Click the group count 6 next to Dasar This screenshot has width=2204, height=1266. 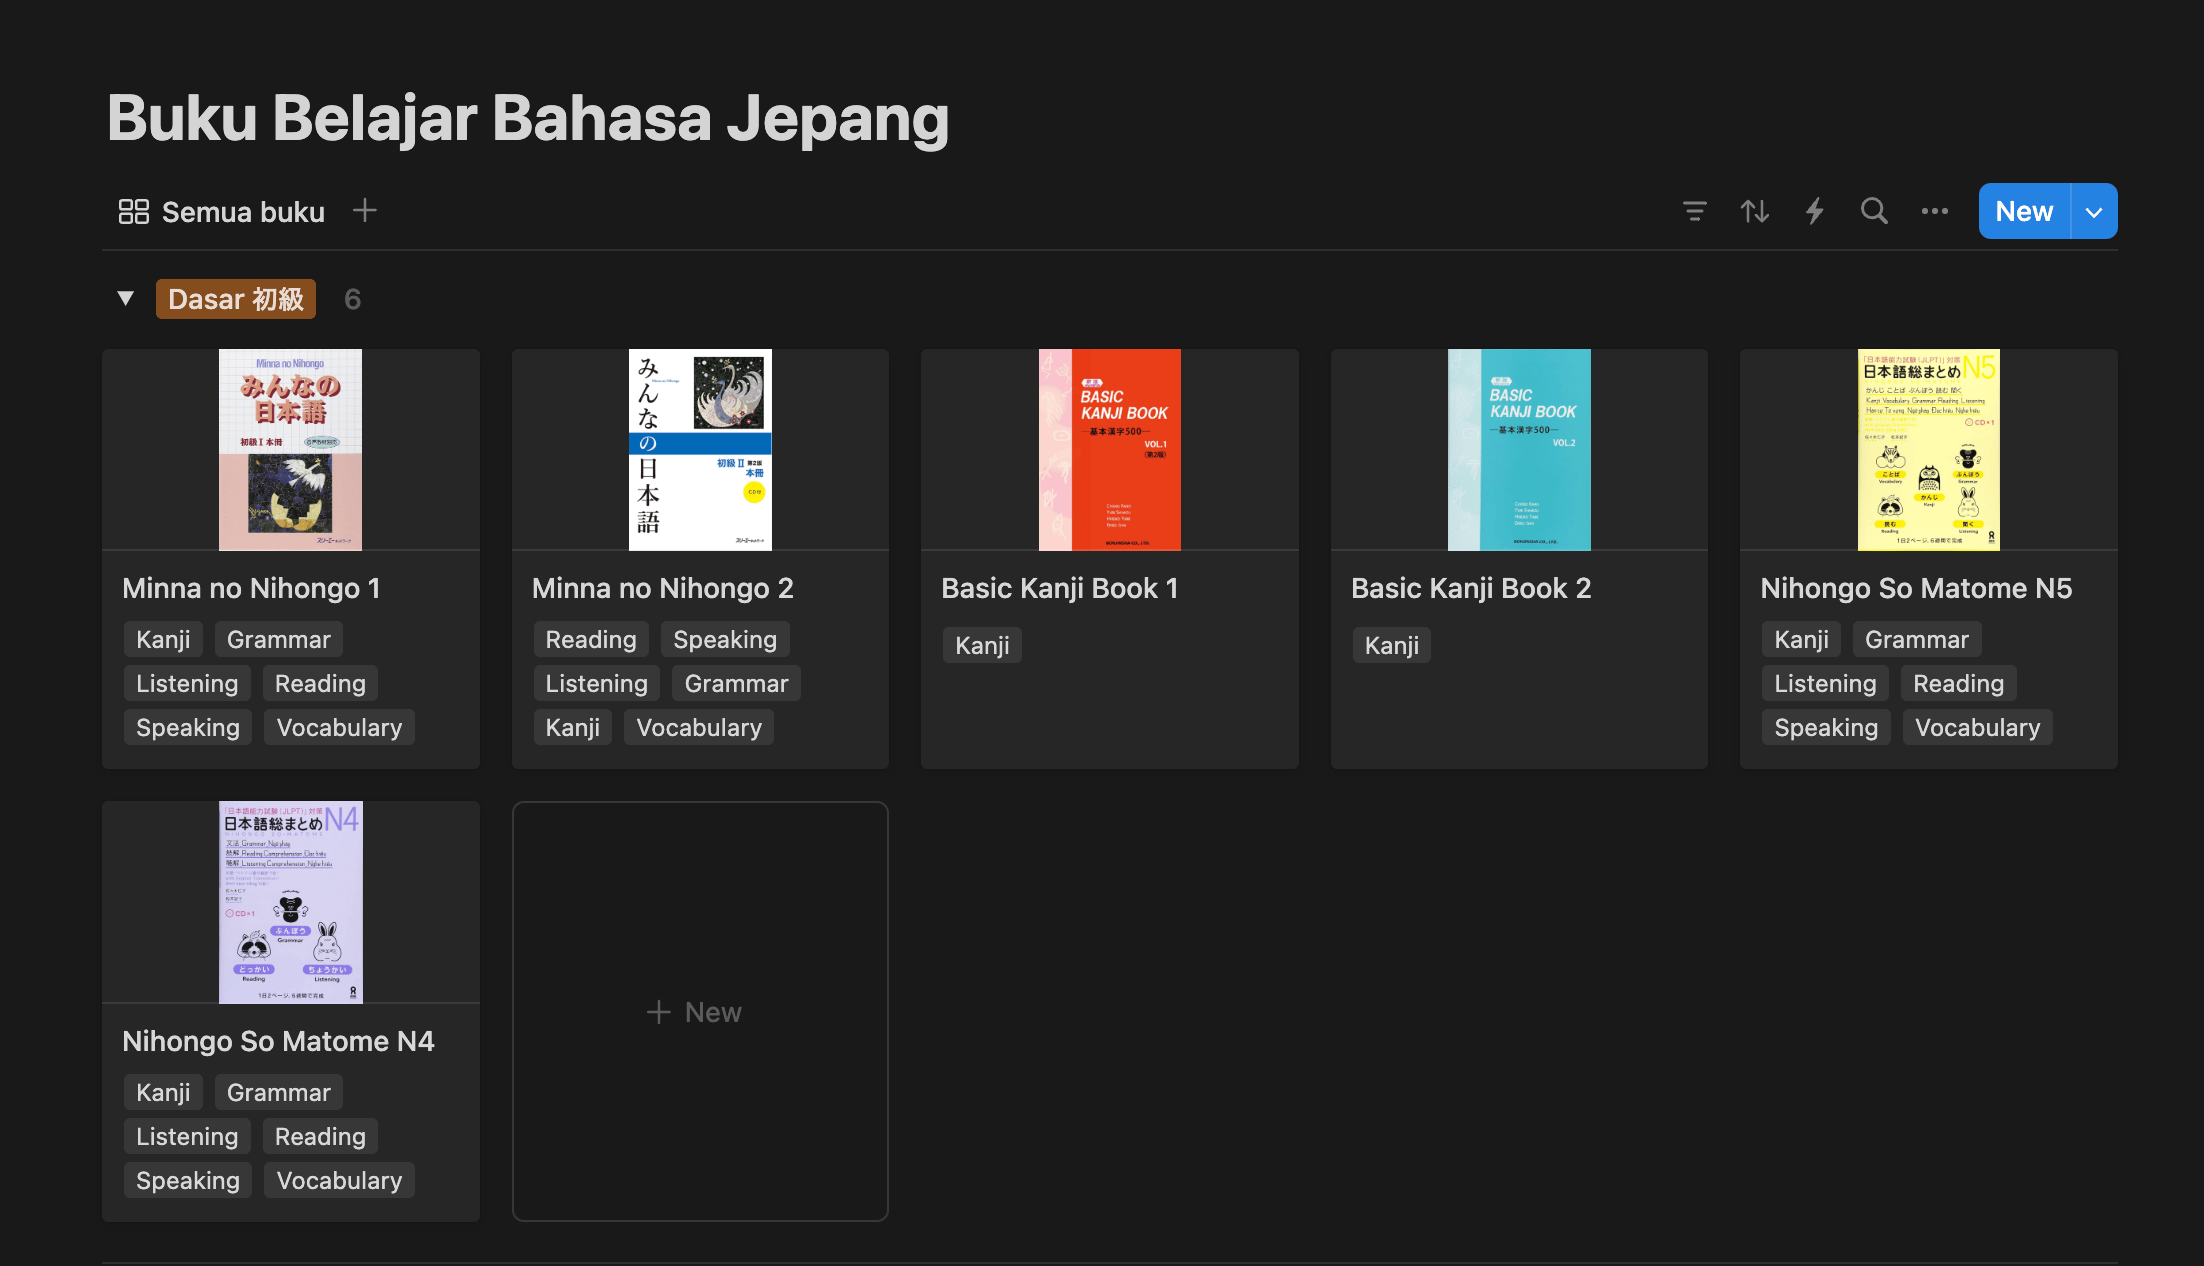[352, 299]
